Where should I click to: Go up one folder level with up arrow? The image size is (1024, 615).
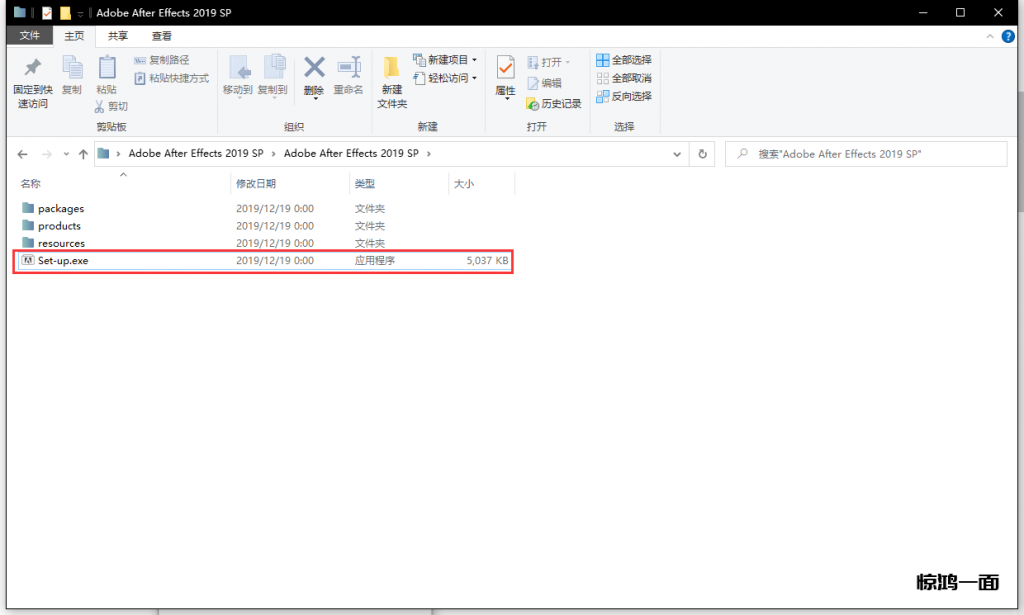pyautogui.click(x=83, y=154)
